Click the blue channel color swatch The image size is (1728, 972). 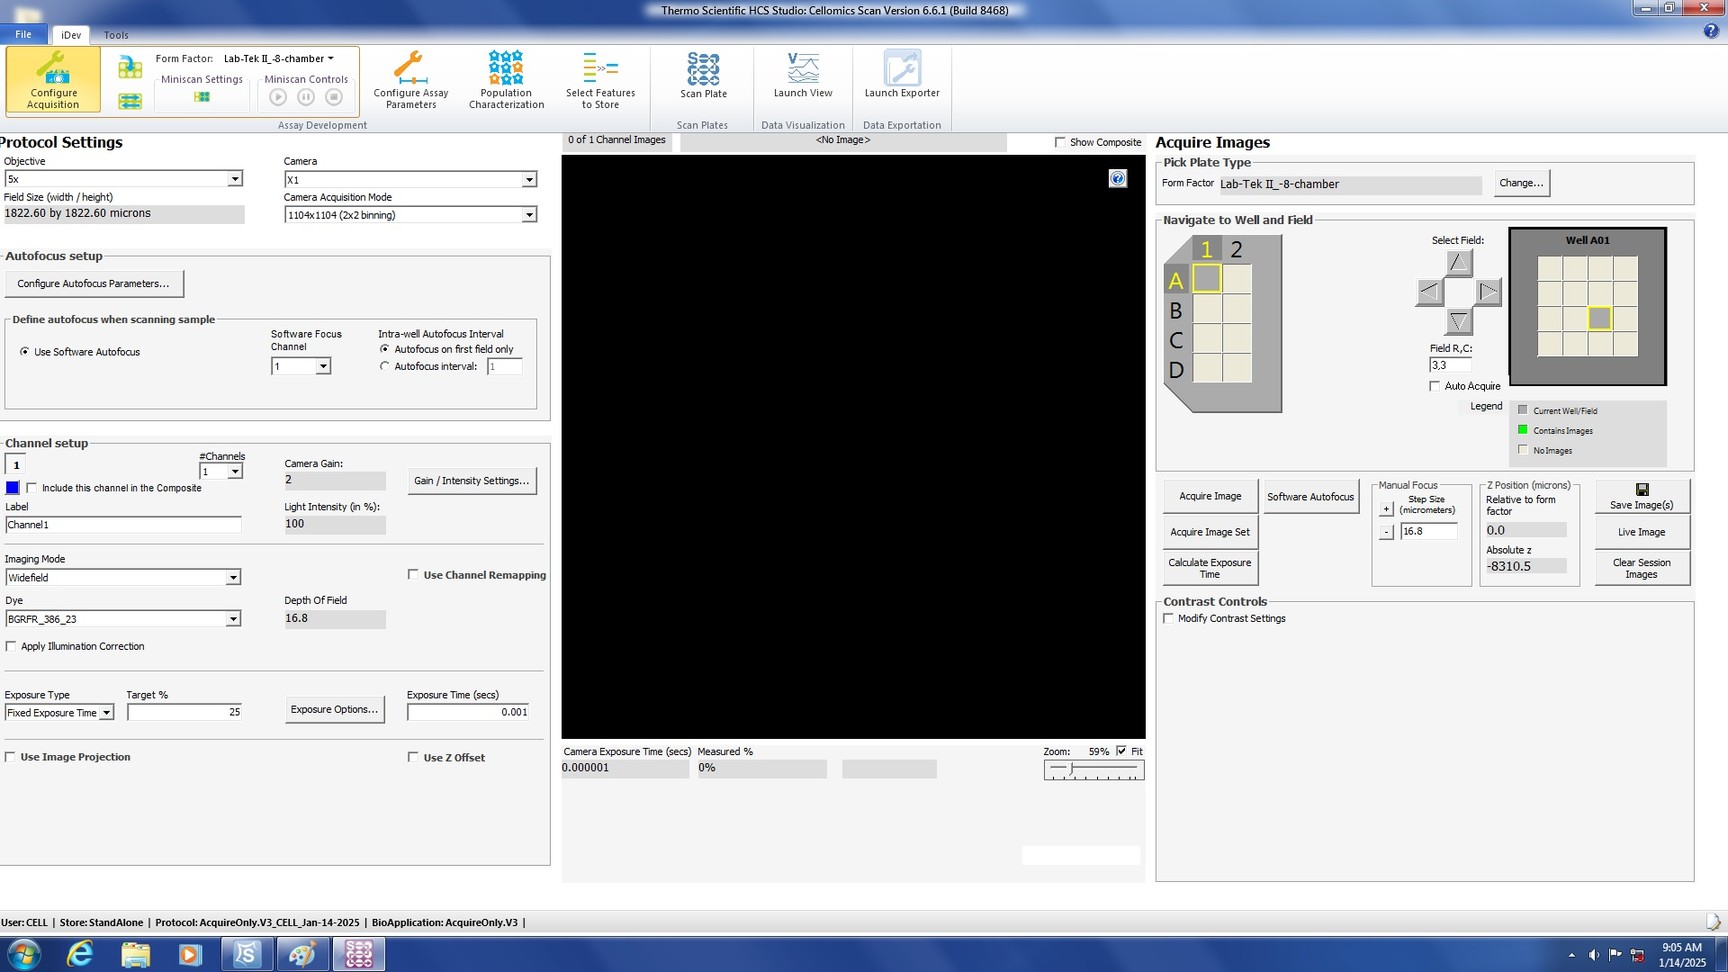click(x=12, y=488)
